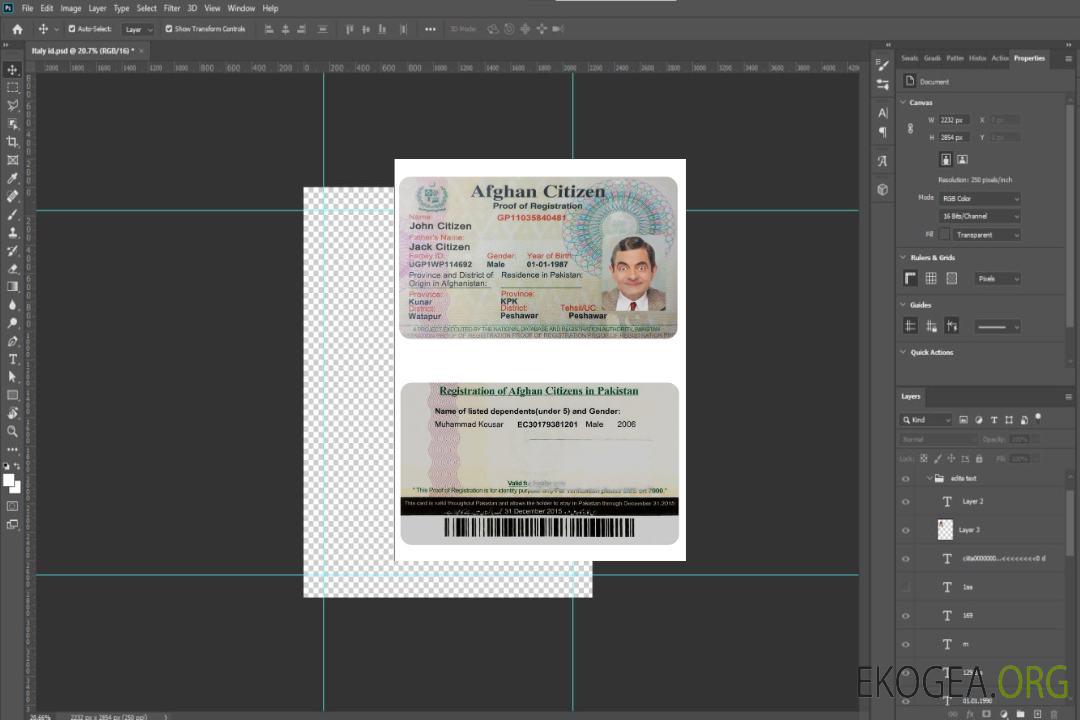Select the Zoom tool
The width and height of the screenshot is (1080, 720).
tap(12, 431)
